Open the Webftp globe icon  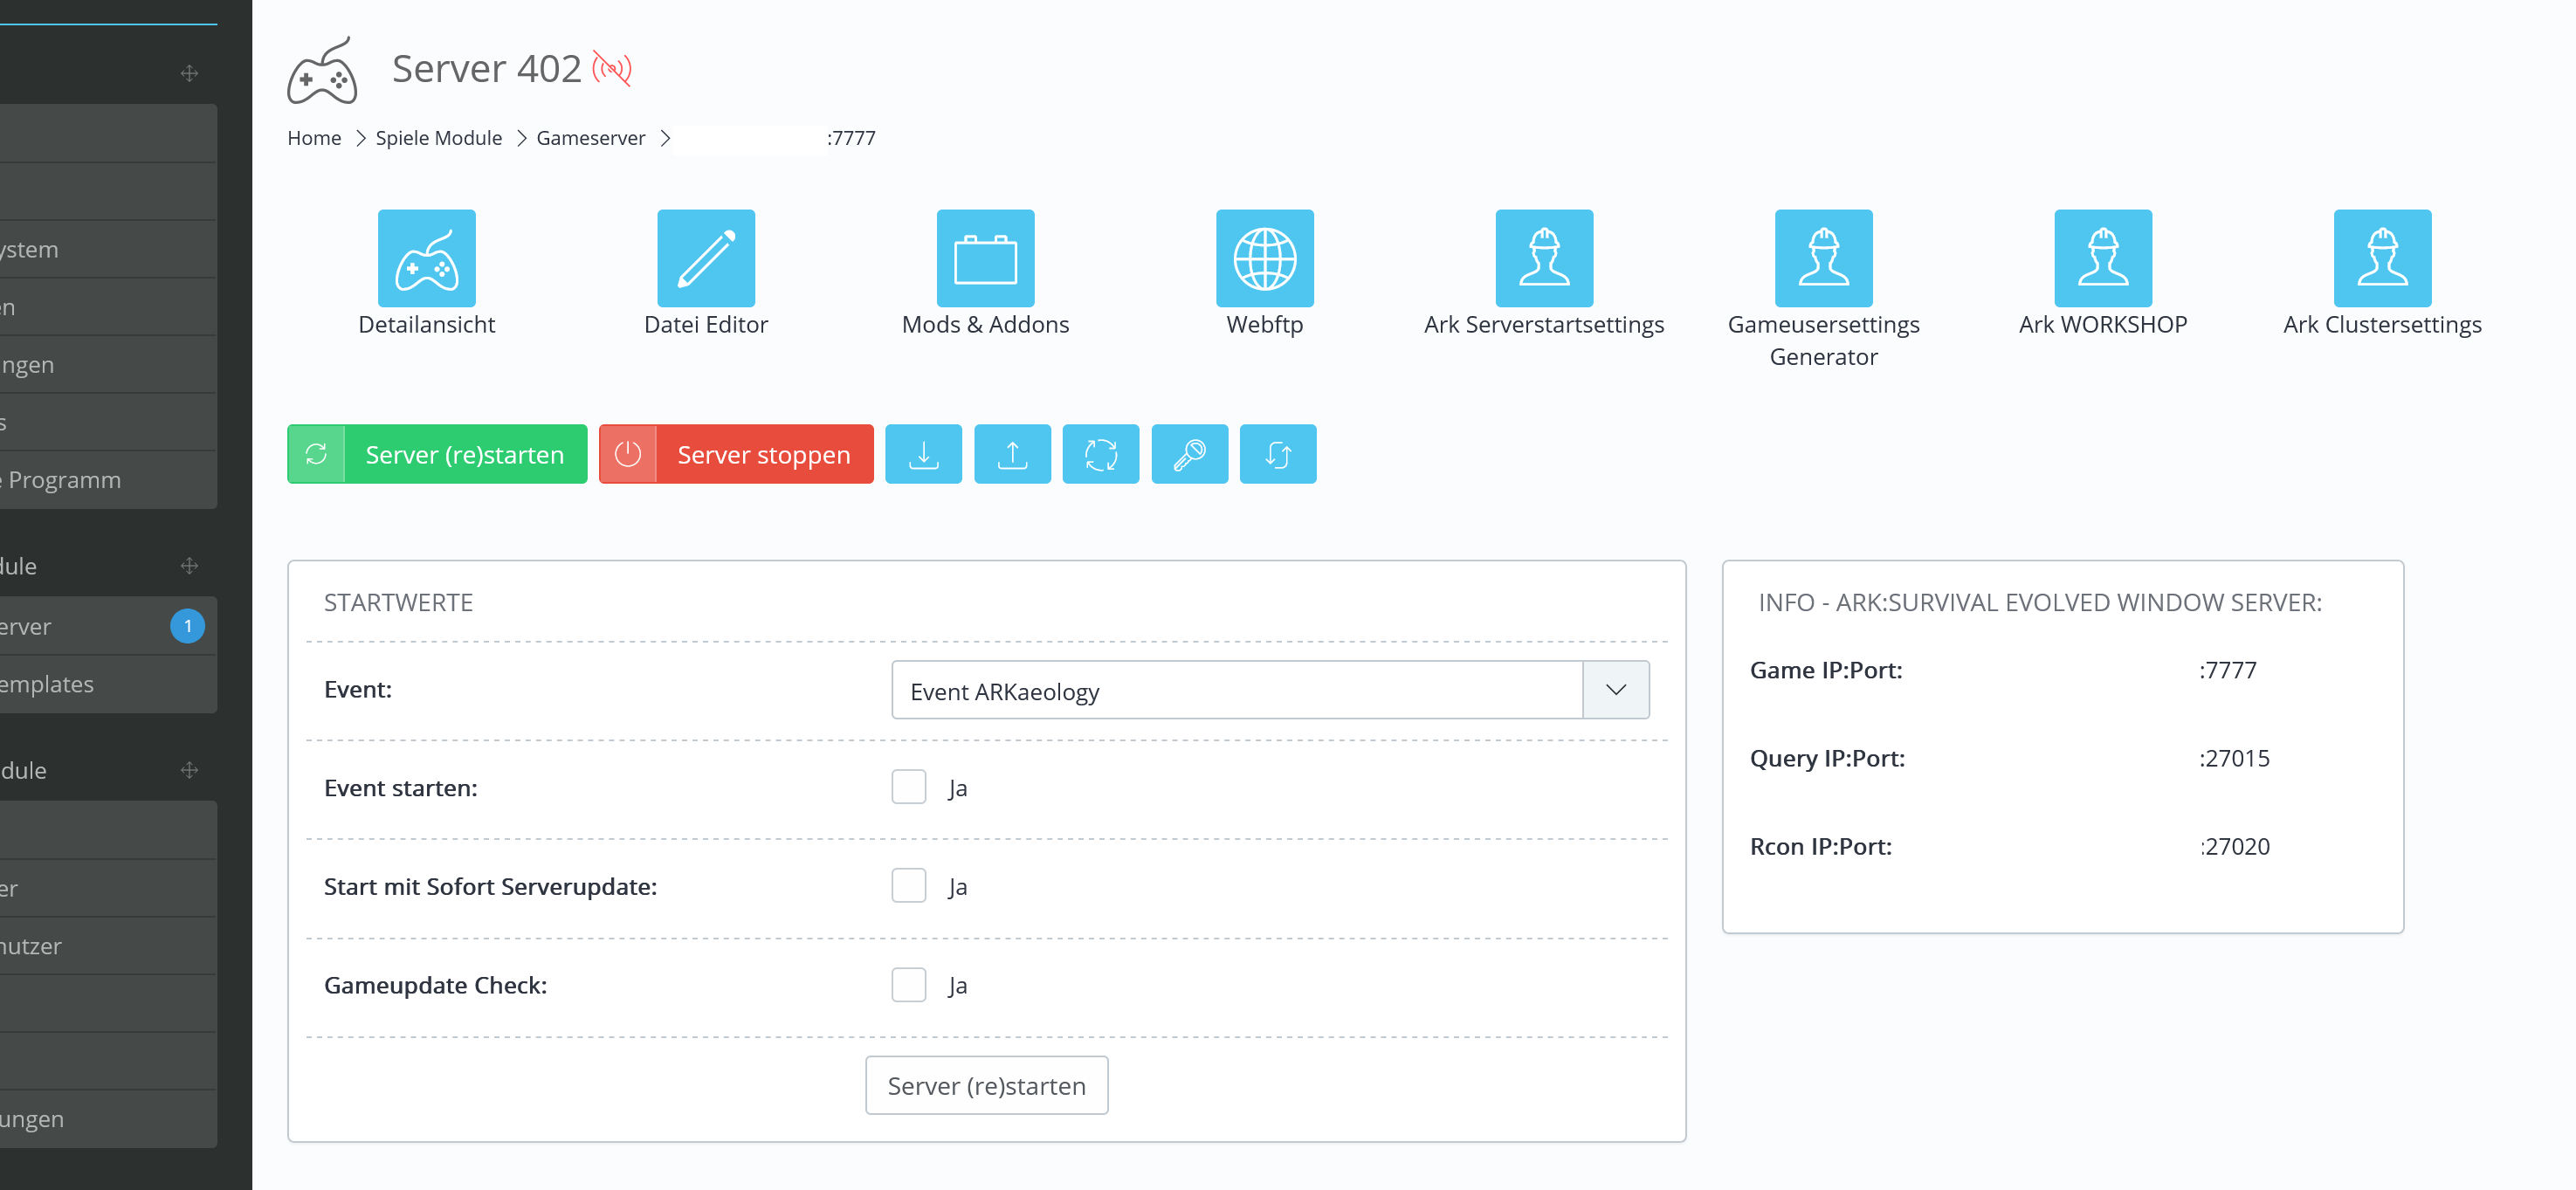tap(1264, 258)
